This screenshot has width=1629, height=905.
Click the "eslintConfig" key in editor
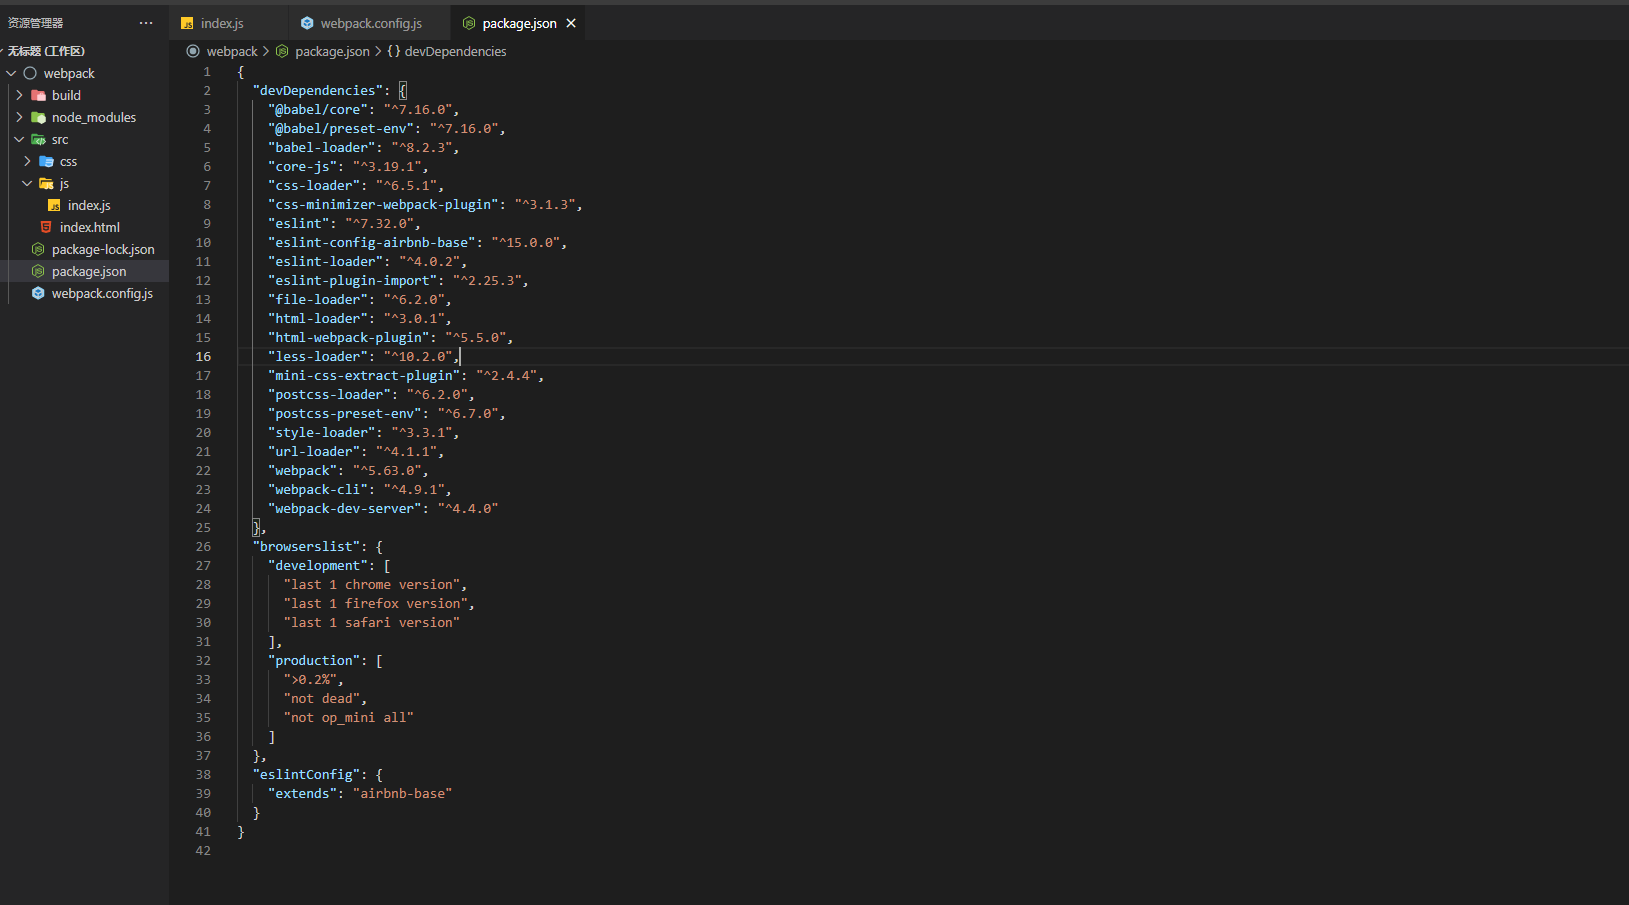coord(306,774)
